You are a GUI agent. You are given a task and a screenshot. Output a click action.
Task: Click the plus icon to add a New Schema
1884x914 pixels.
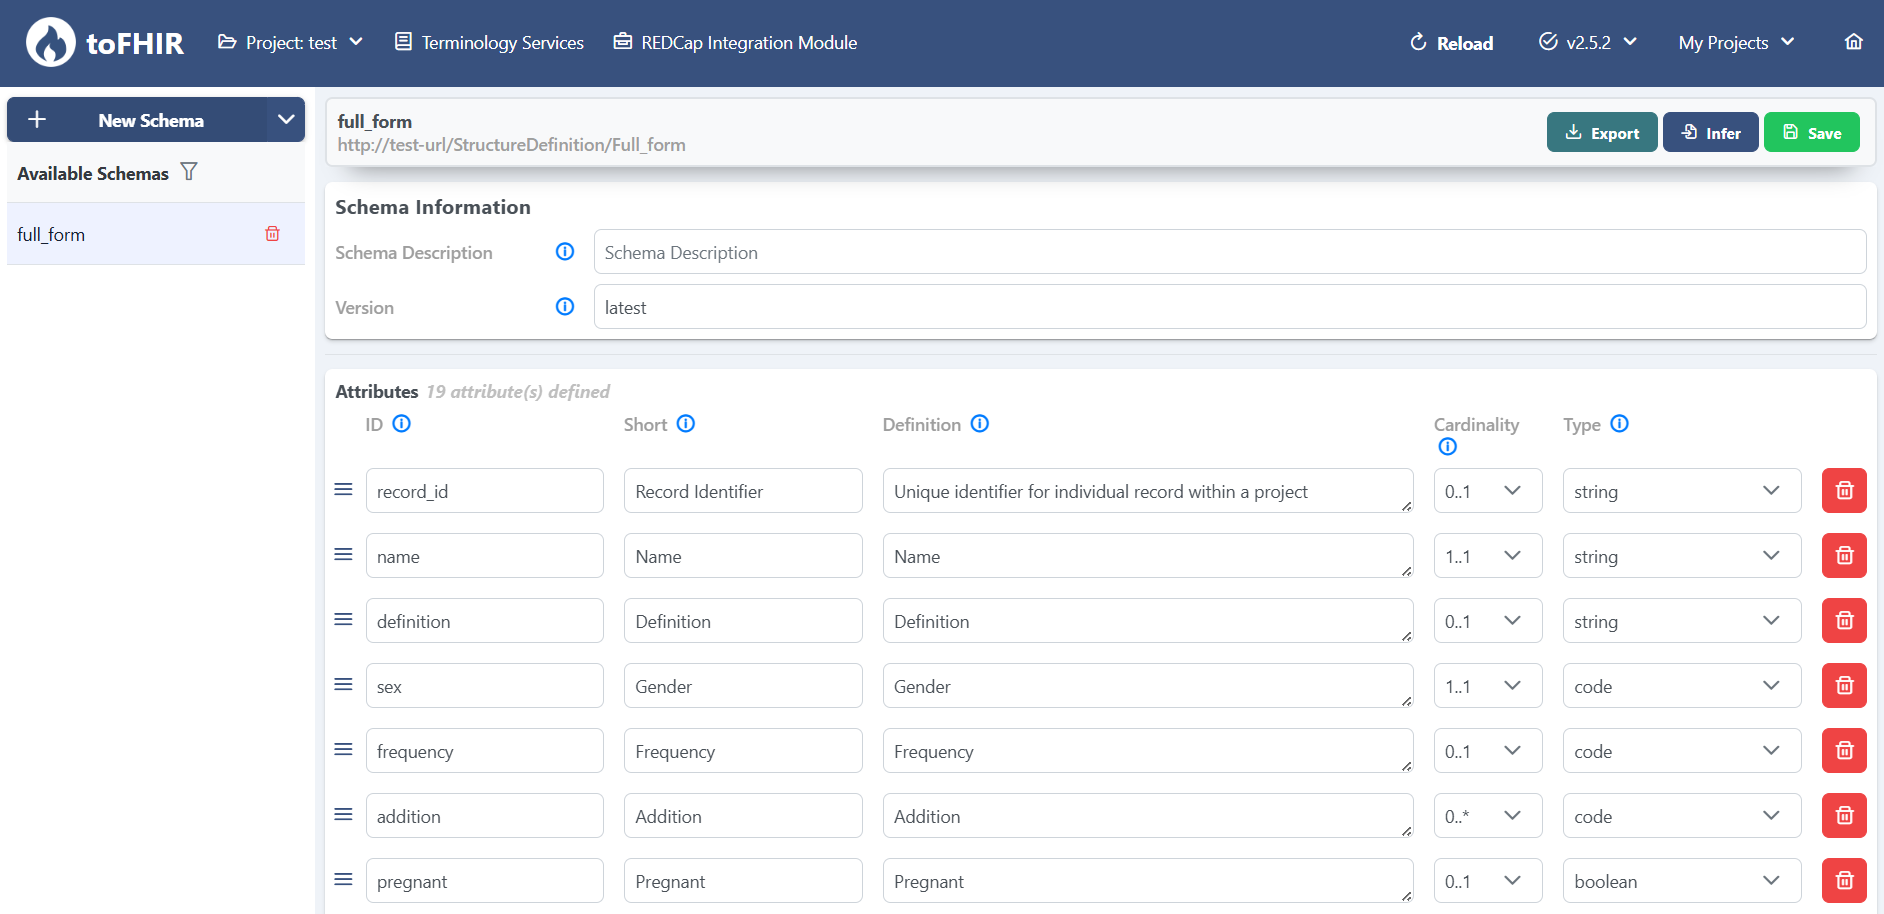pos(37,119)
